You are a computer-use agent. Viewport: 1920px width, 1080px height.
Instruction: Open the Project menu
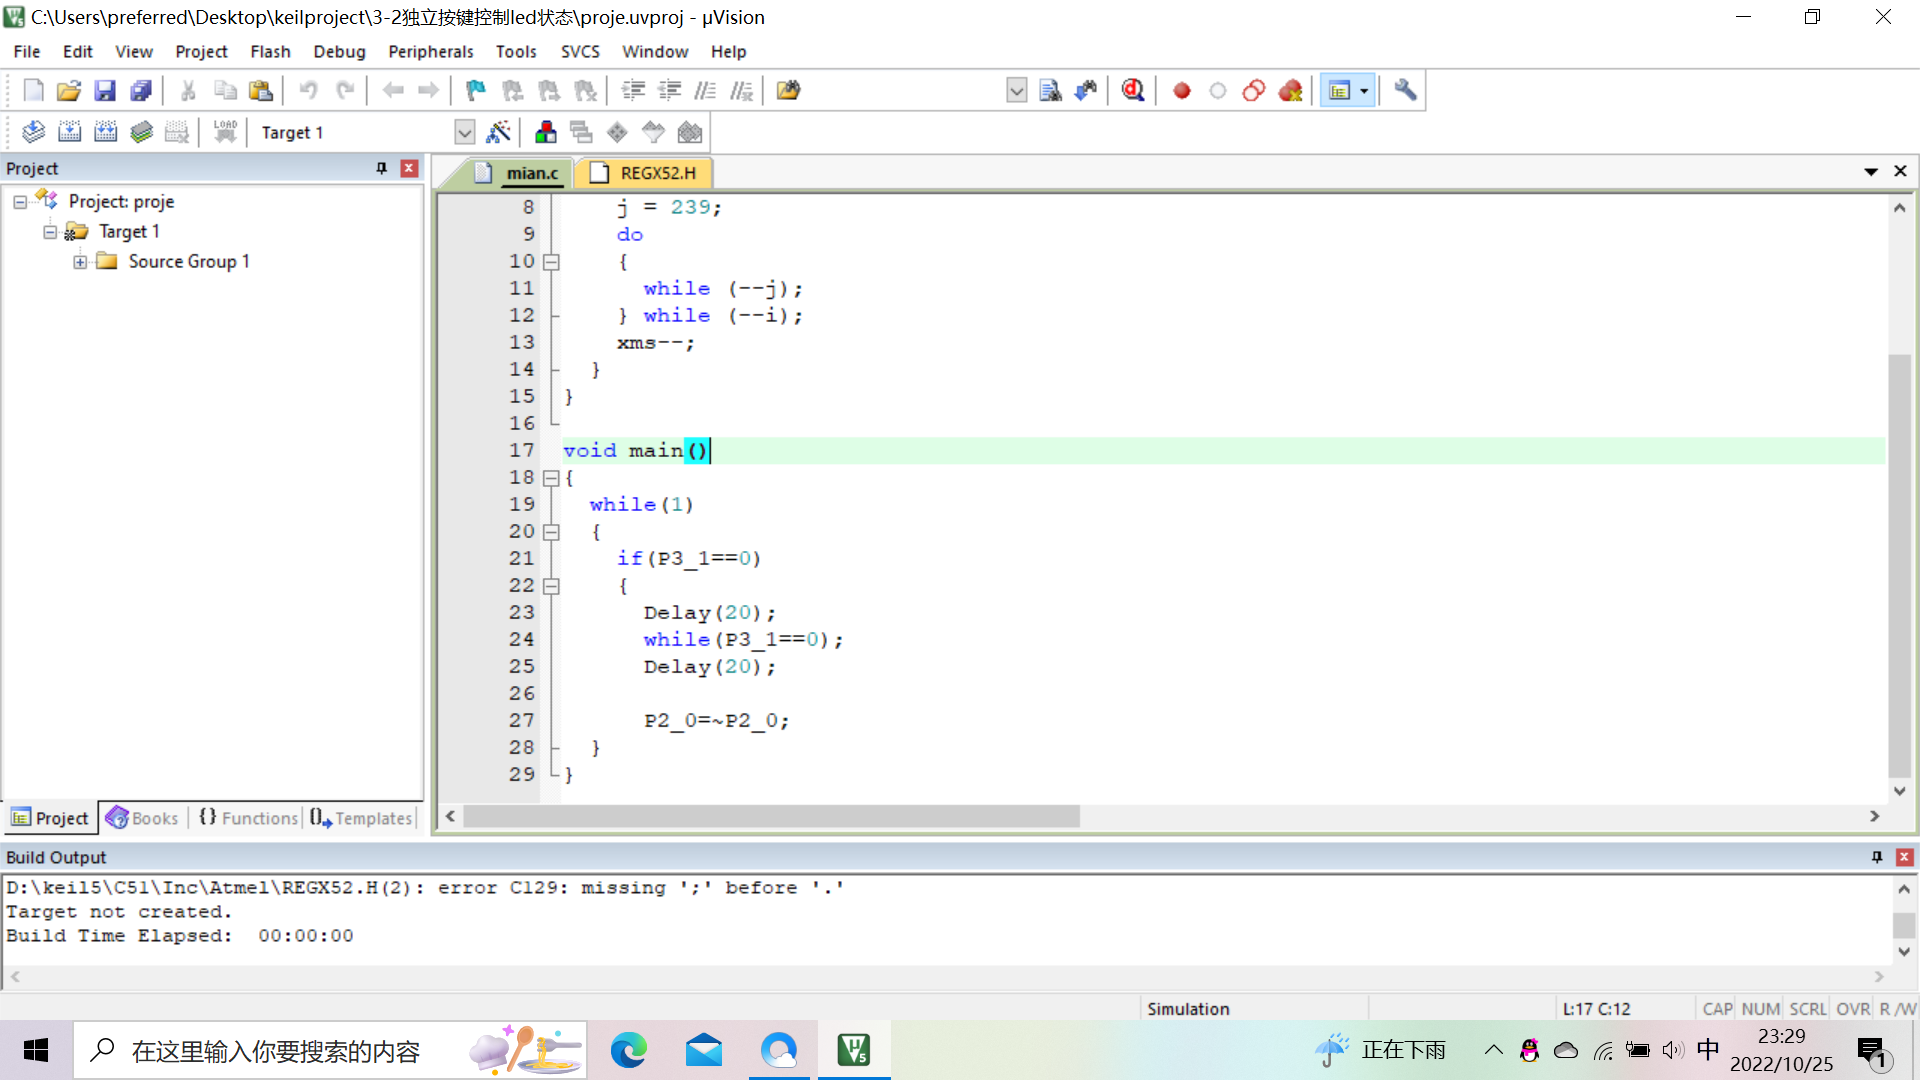point(201,52)
